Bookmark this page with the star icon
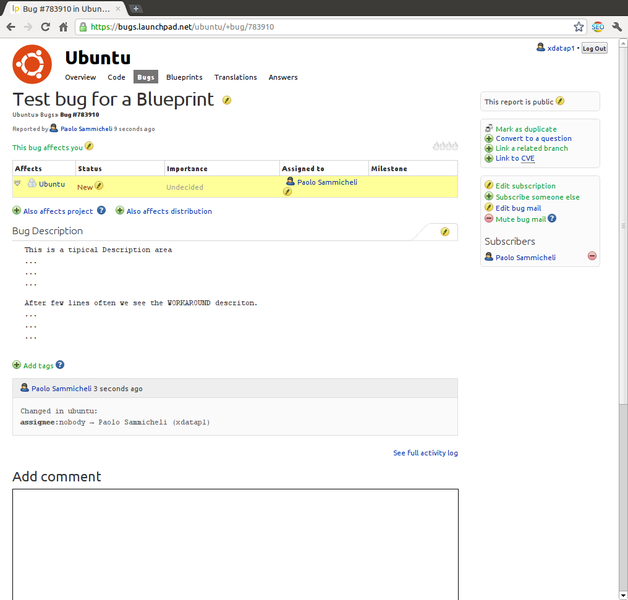The image size is (628, 600). [578, 27]
